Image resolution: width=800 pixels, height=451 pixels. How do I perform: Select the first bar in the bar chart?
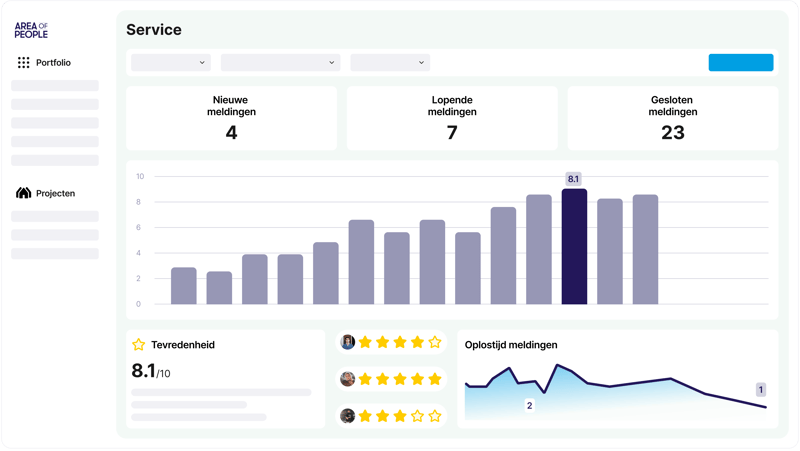tap(184, 286)
